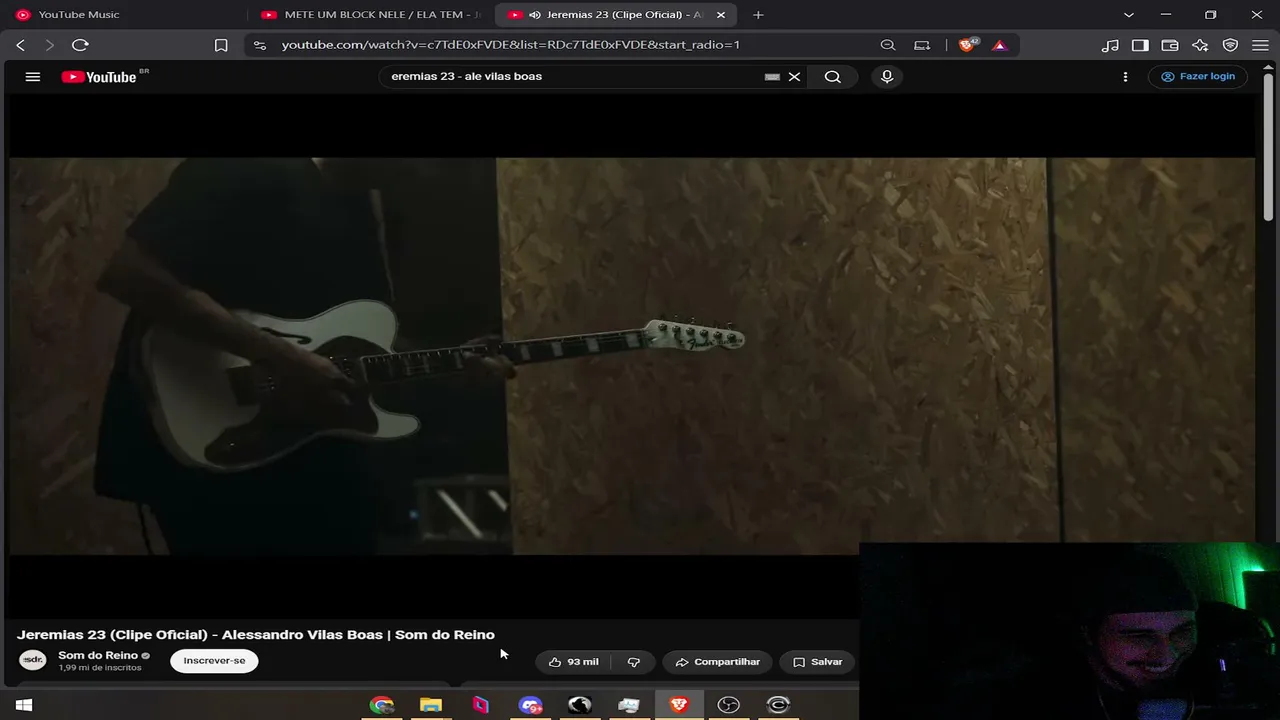The image size is (1280, 720).
Task: Open Brave Leo AI assistant
Action: [1200, 45]
